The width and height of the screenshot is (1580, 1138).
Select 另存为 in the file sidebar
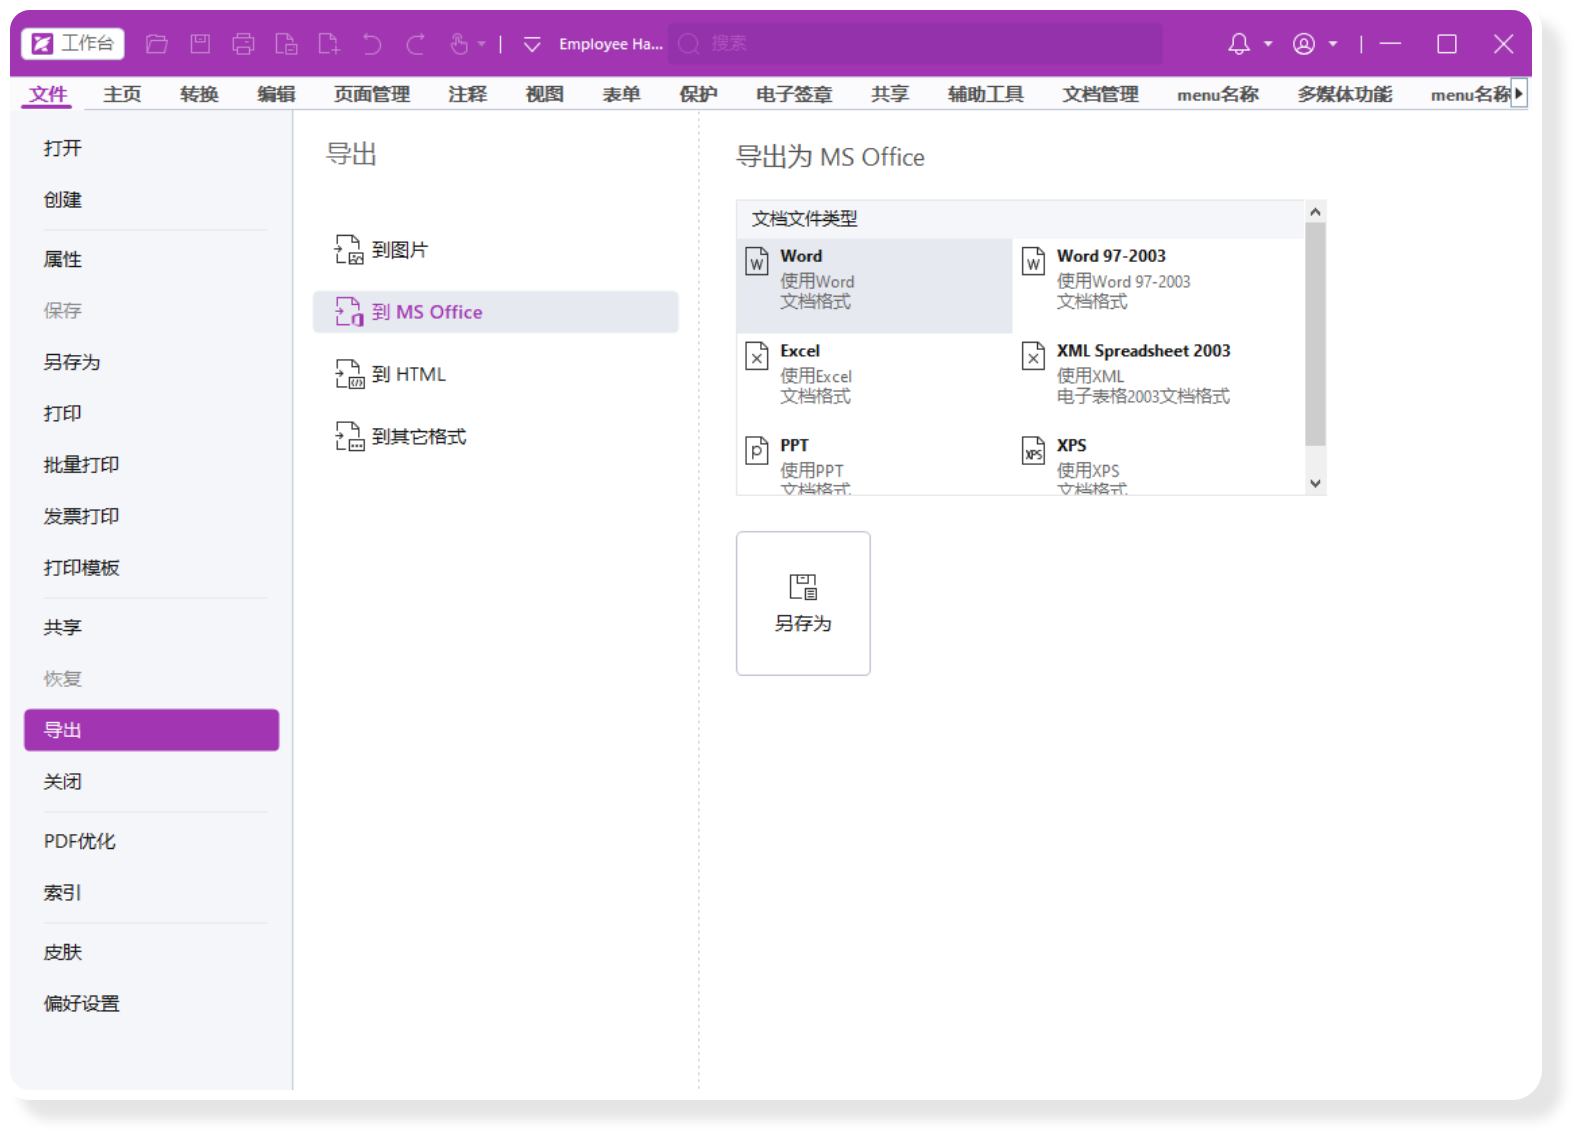(152, 362)
